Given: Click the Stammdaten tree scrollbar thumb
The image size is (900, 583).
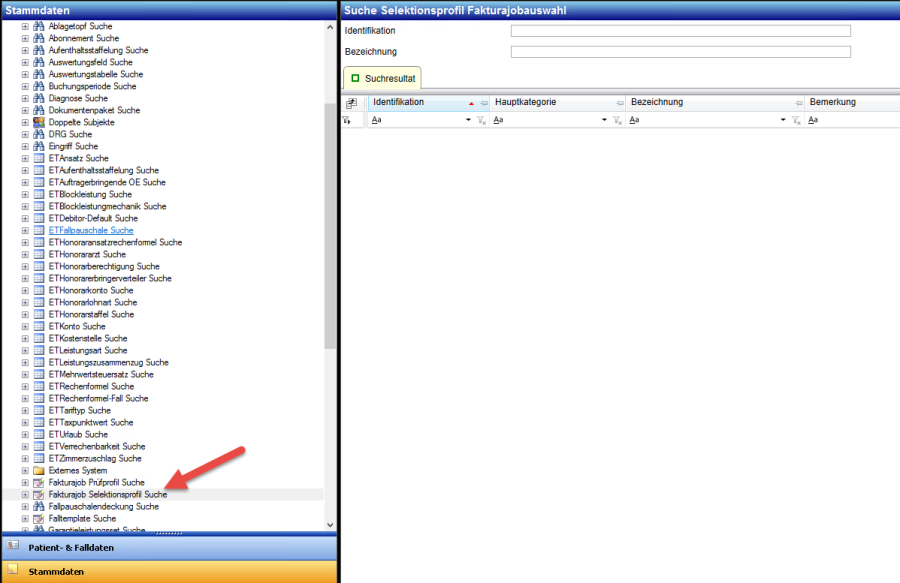Looking at the screenshot, I should [330, 226].
